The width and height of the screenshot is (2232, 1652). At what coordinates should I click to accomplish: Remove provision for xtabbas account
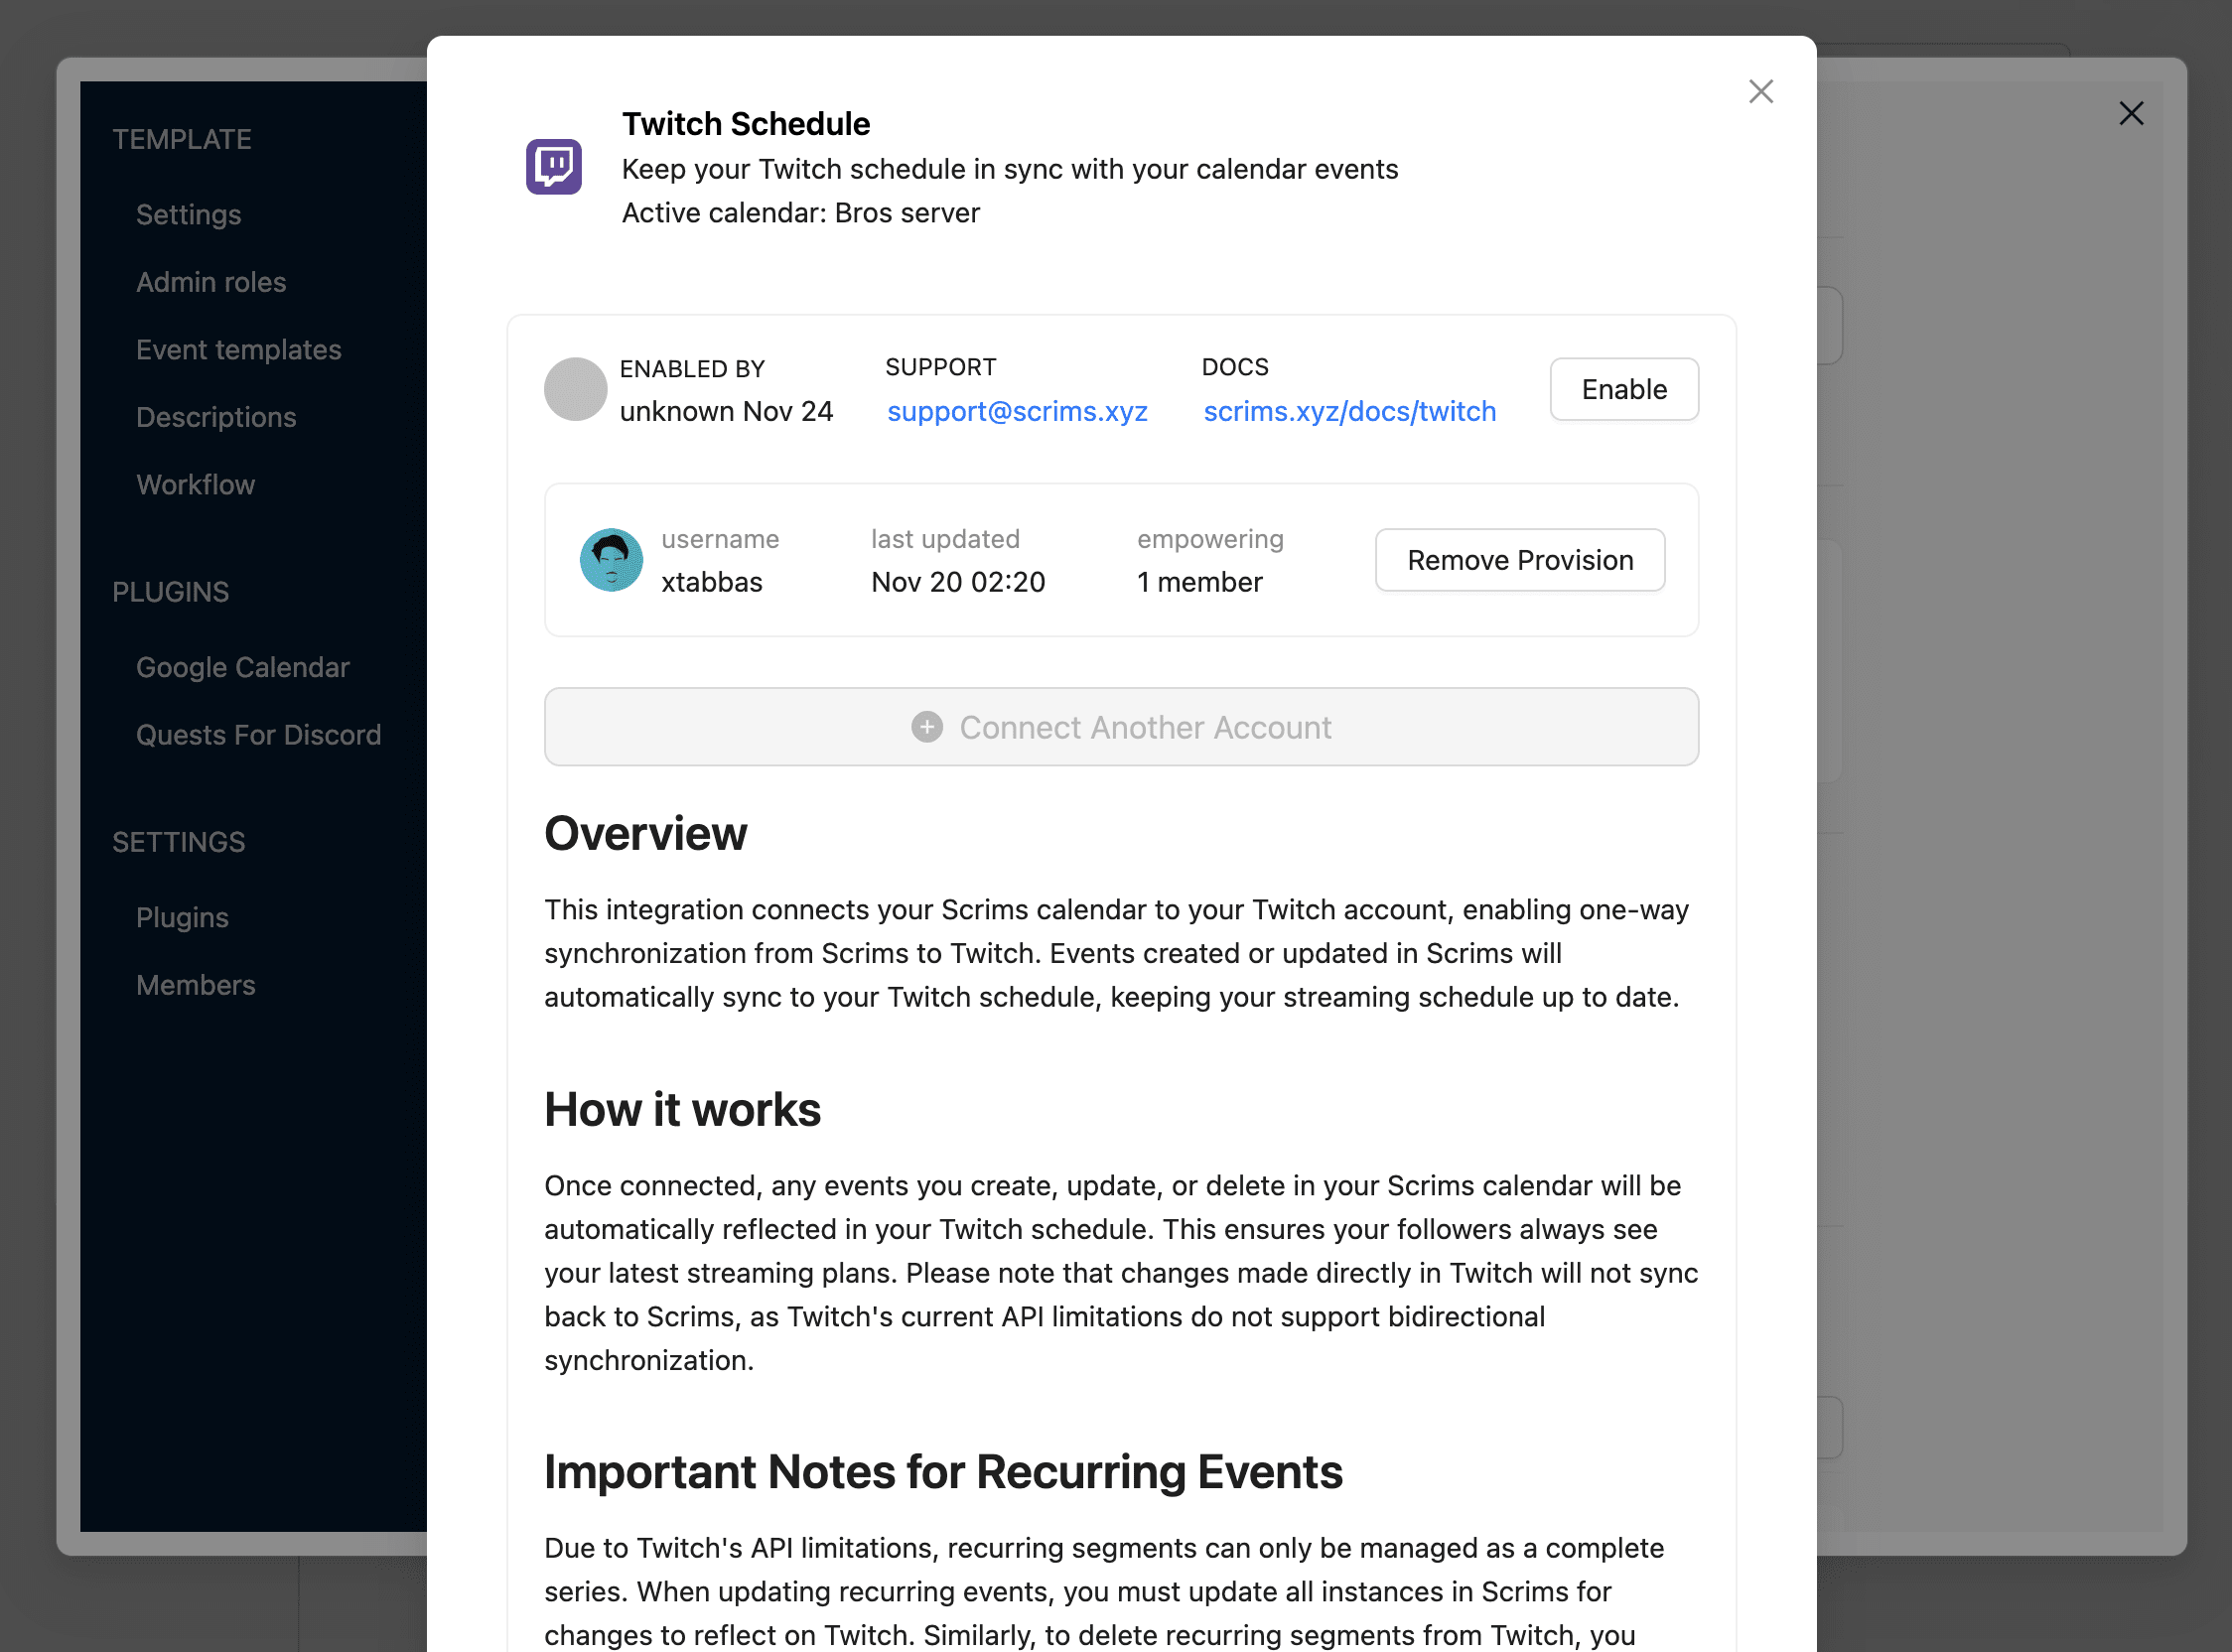coord(1519,560)
